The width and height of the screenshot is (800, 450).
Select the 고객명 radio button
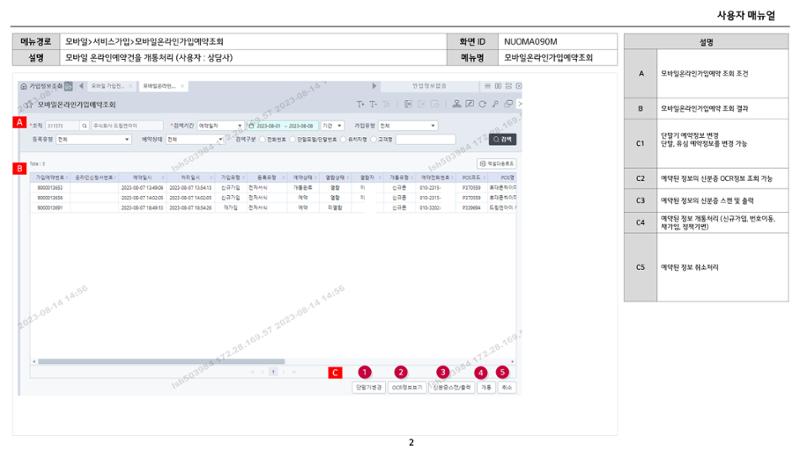[373, 139]
